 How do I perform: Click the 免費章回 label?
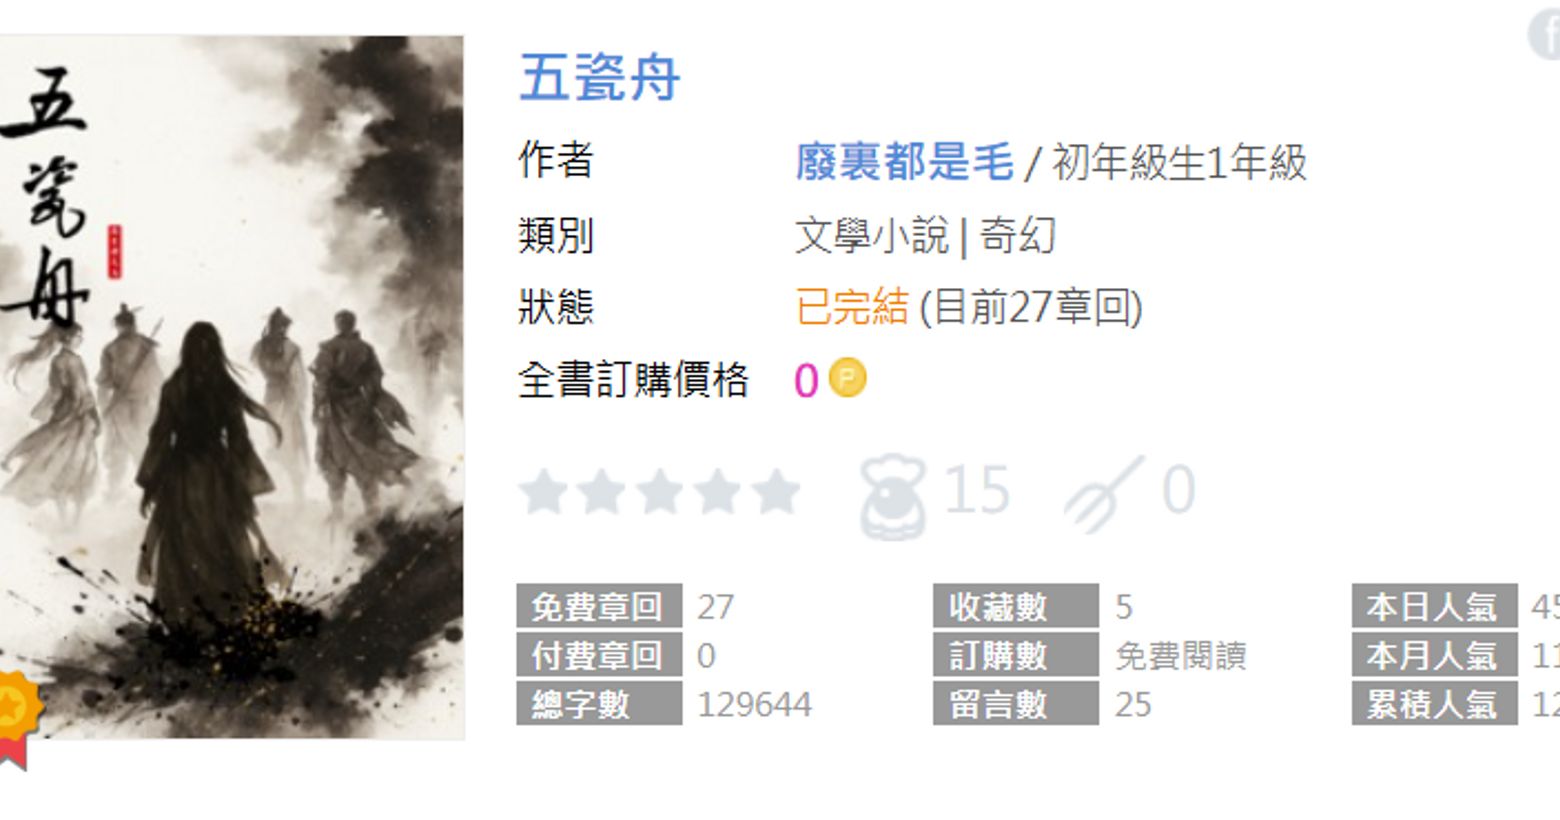click(599, 606)
